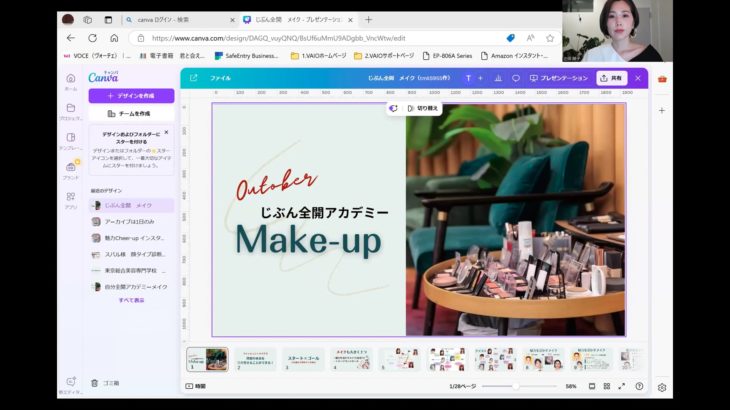This screenshot has width=730, height=410.
Task: Reload the page with refresh icon
Action: tap(92, 38)
